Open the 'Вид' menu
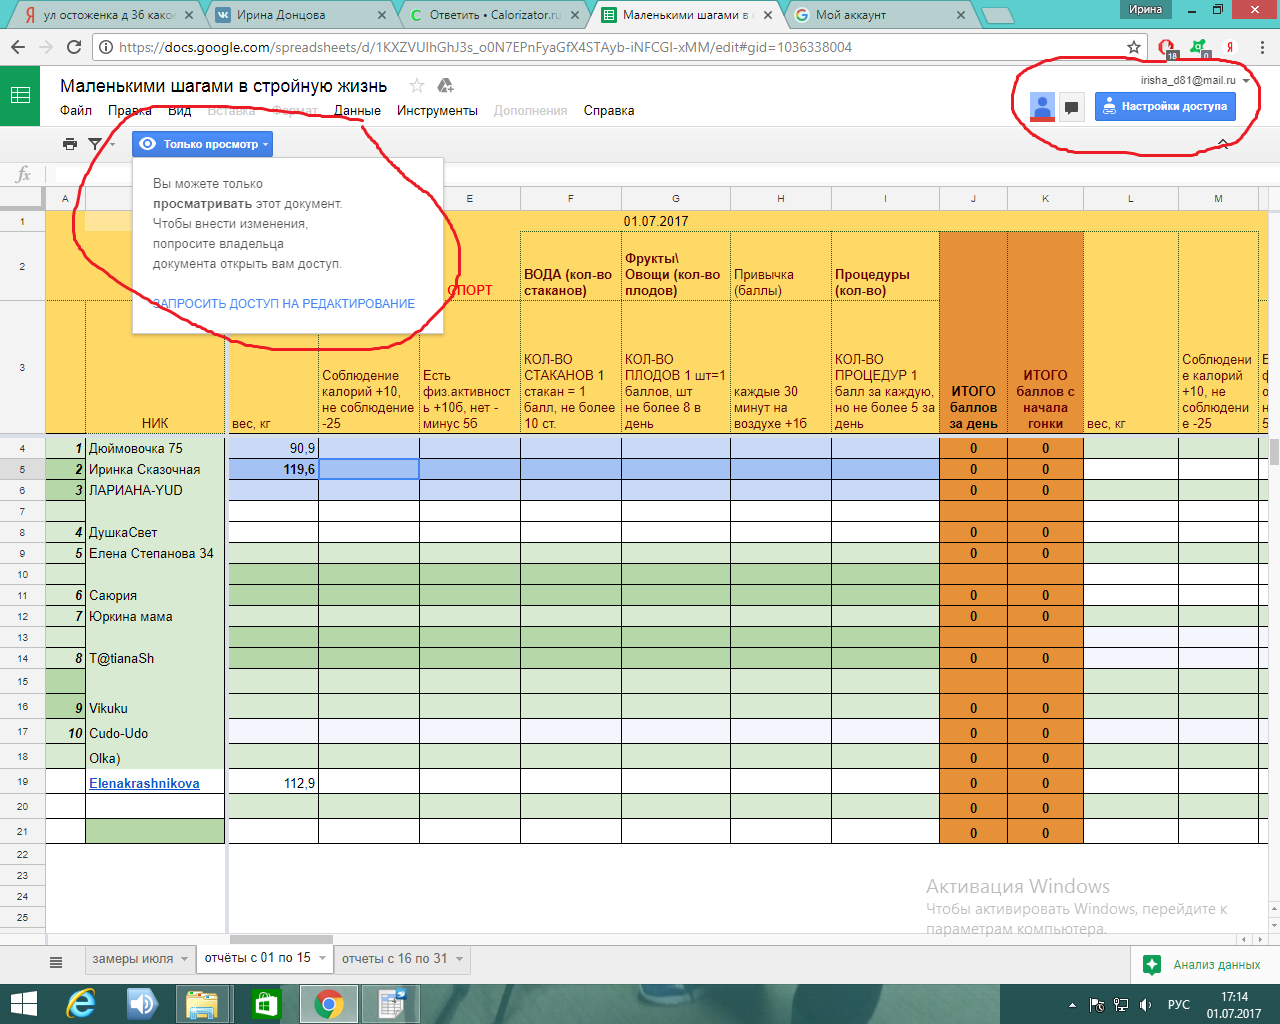The image size is (1280, 1024). [180, 111]
